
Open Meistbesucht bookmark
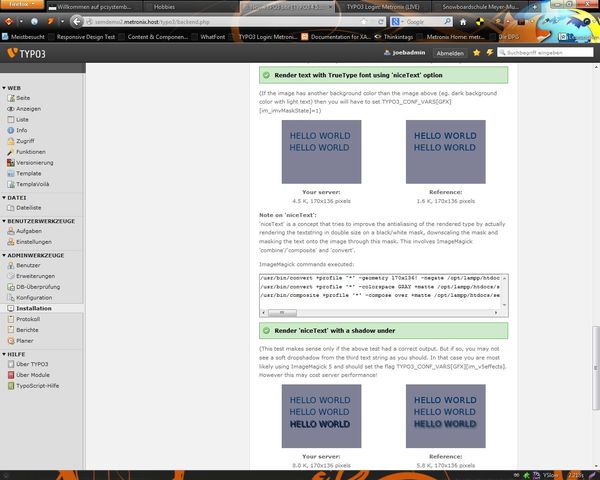tap(23, 37)
